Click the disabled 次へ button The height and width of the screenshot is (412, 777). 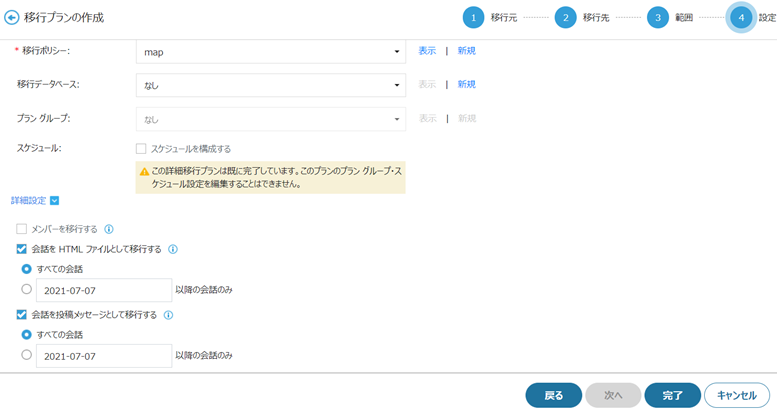(613, 395)
